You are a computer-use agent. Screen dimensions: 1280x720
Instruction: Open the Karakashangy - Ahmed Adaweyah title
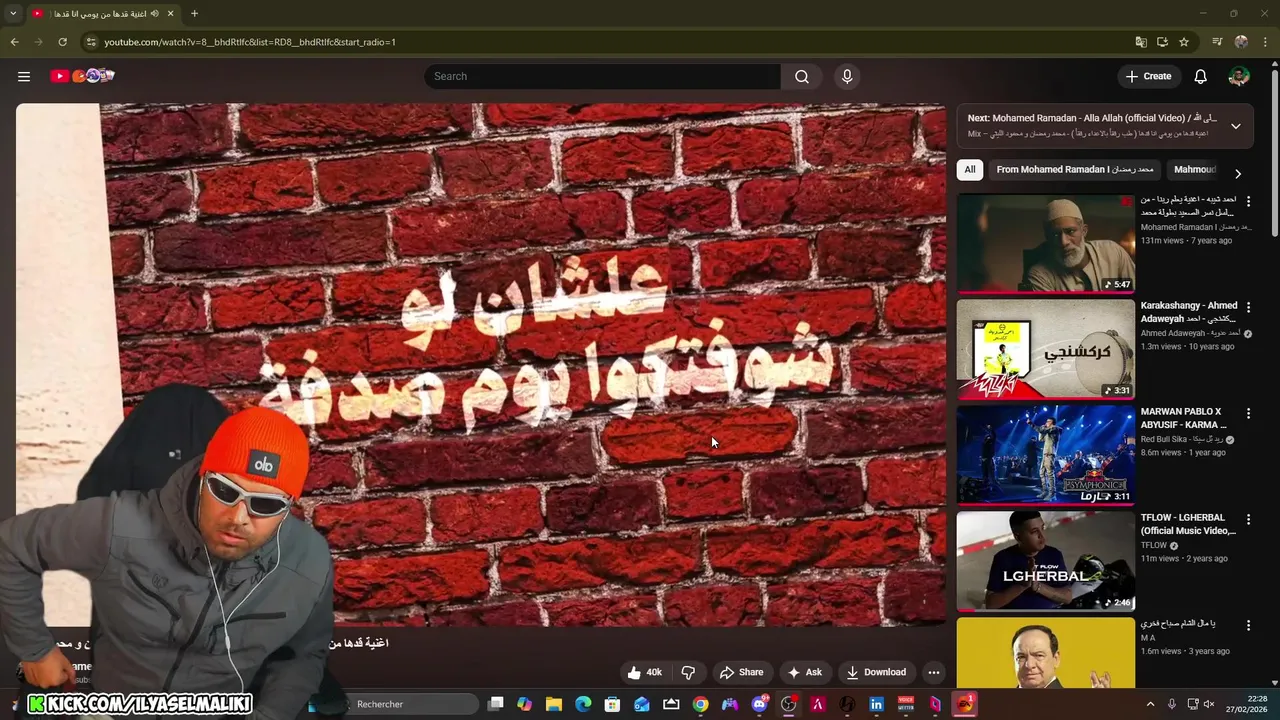pyautogui.click(x=1189, y=312)
